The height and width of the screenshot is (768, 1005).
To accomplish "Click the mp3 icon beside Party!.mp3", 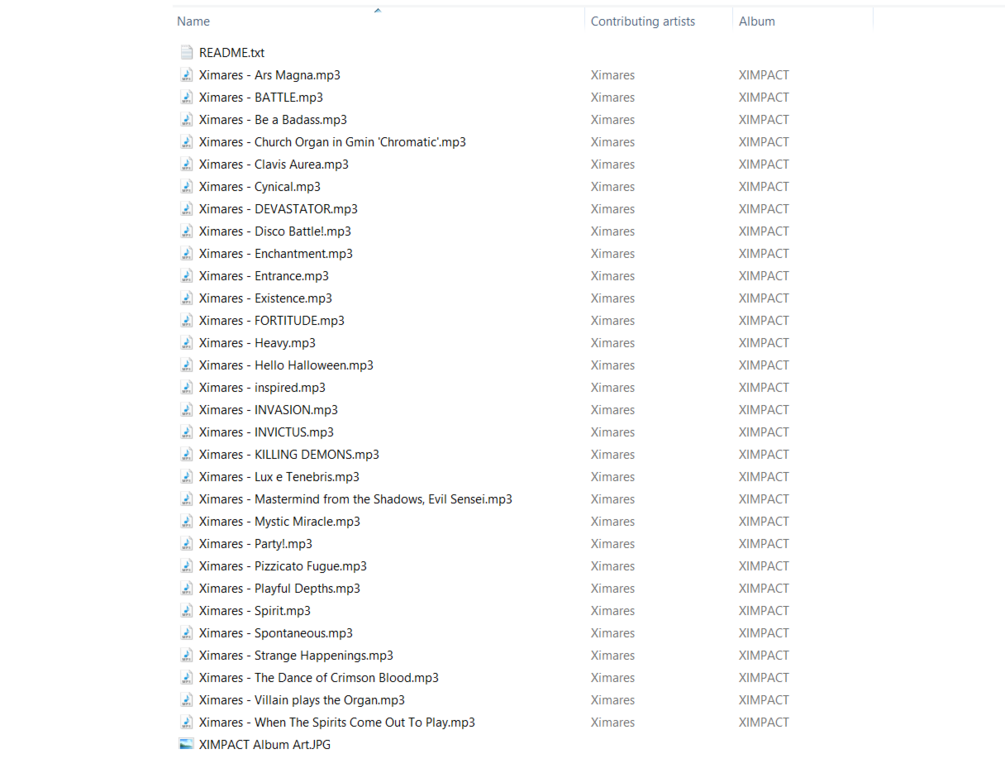I will (x=187, y=544).
